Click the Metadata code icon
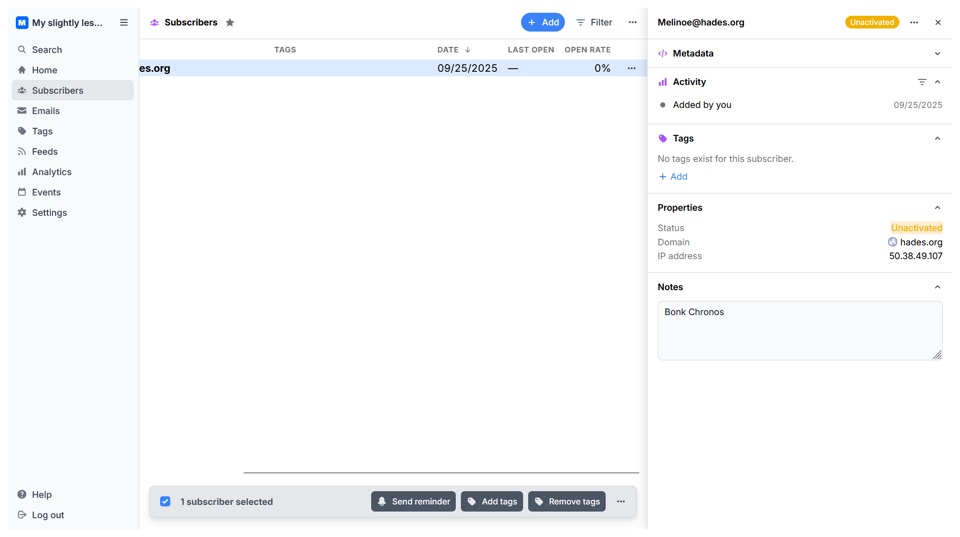Viewport: 960px width, 537px height. point(662,53)
